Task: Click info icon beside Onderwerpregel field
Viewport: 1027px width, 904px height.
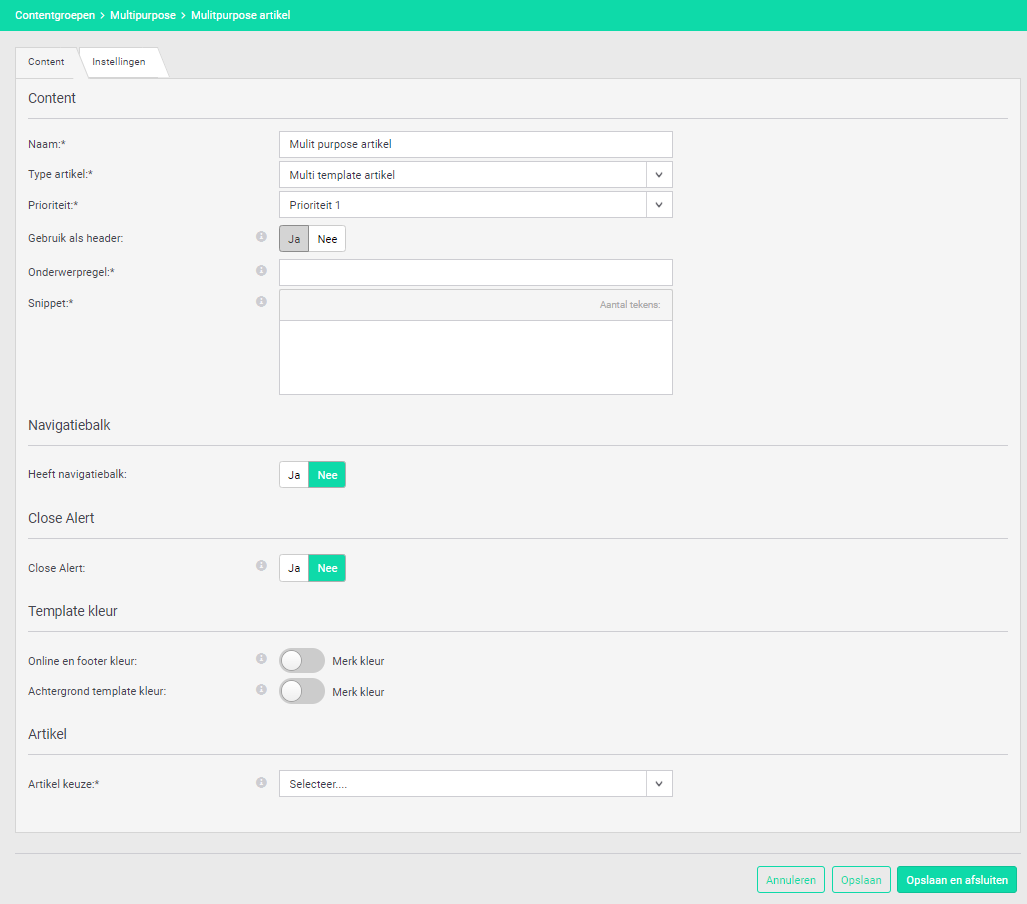Action: pos(261,271)
